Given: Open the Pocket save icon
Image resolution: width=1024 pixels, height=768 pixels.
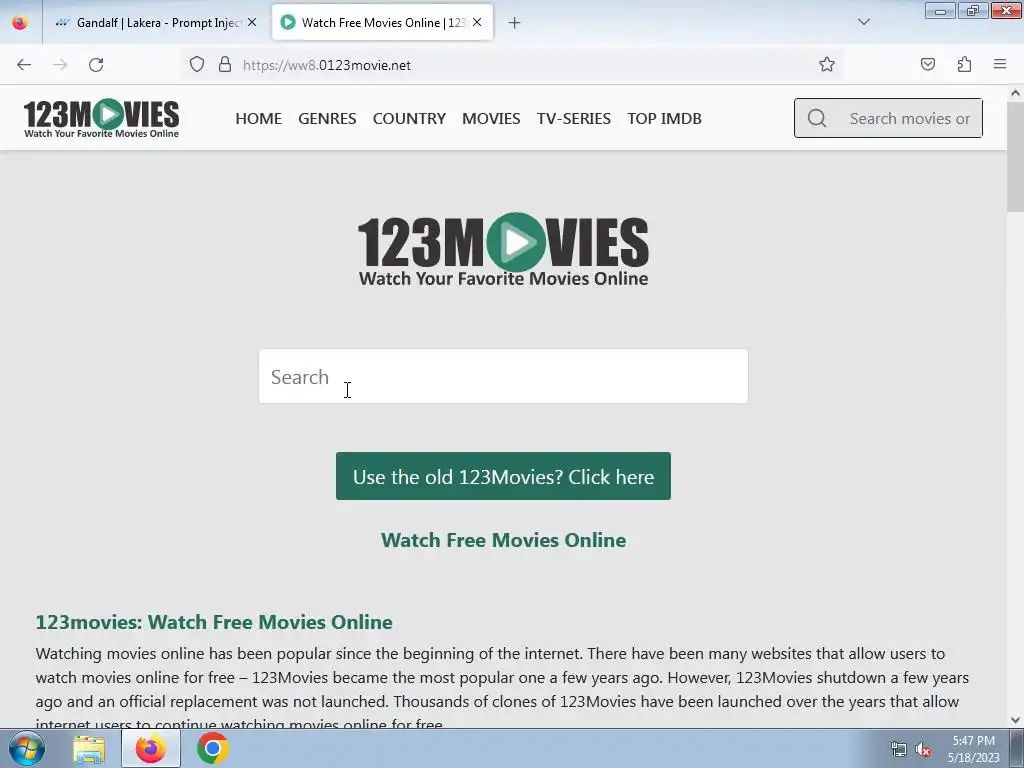Looking at the screenshot, I should 927,64.
